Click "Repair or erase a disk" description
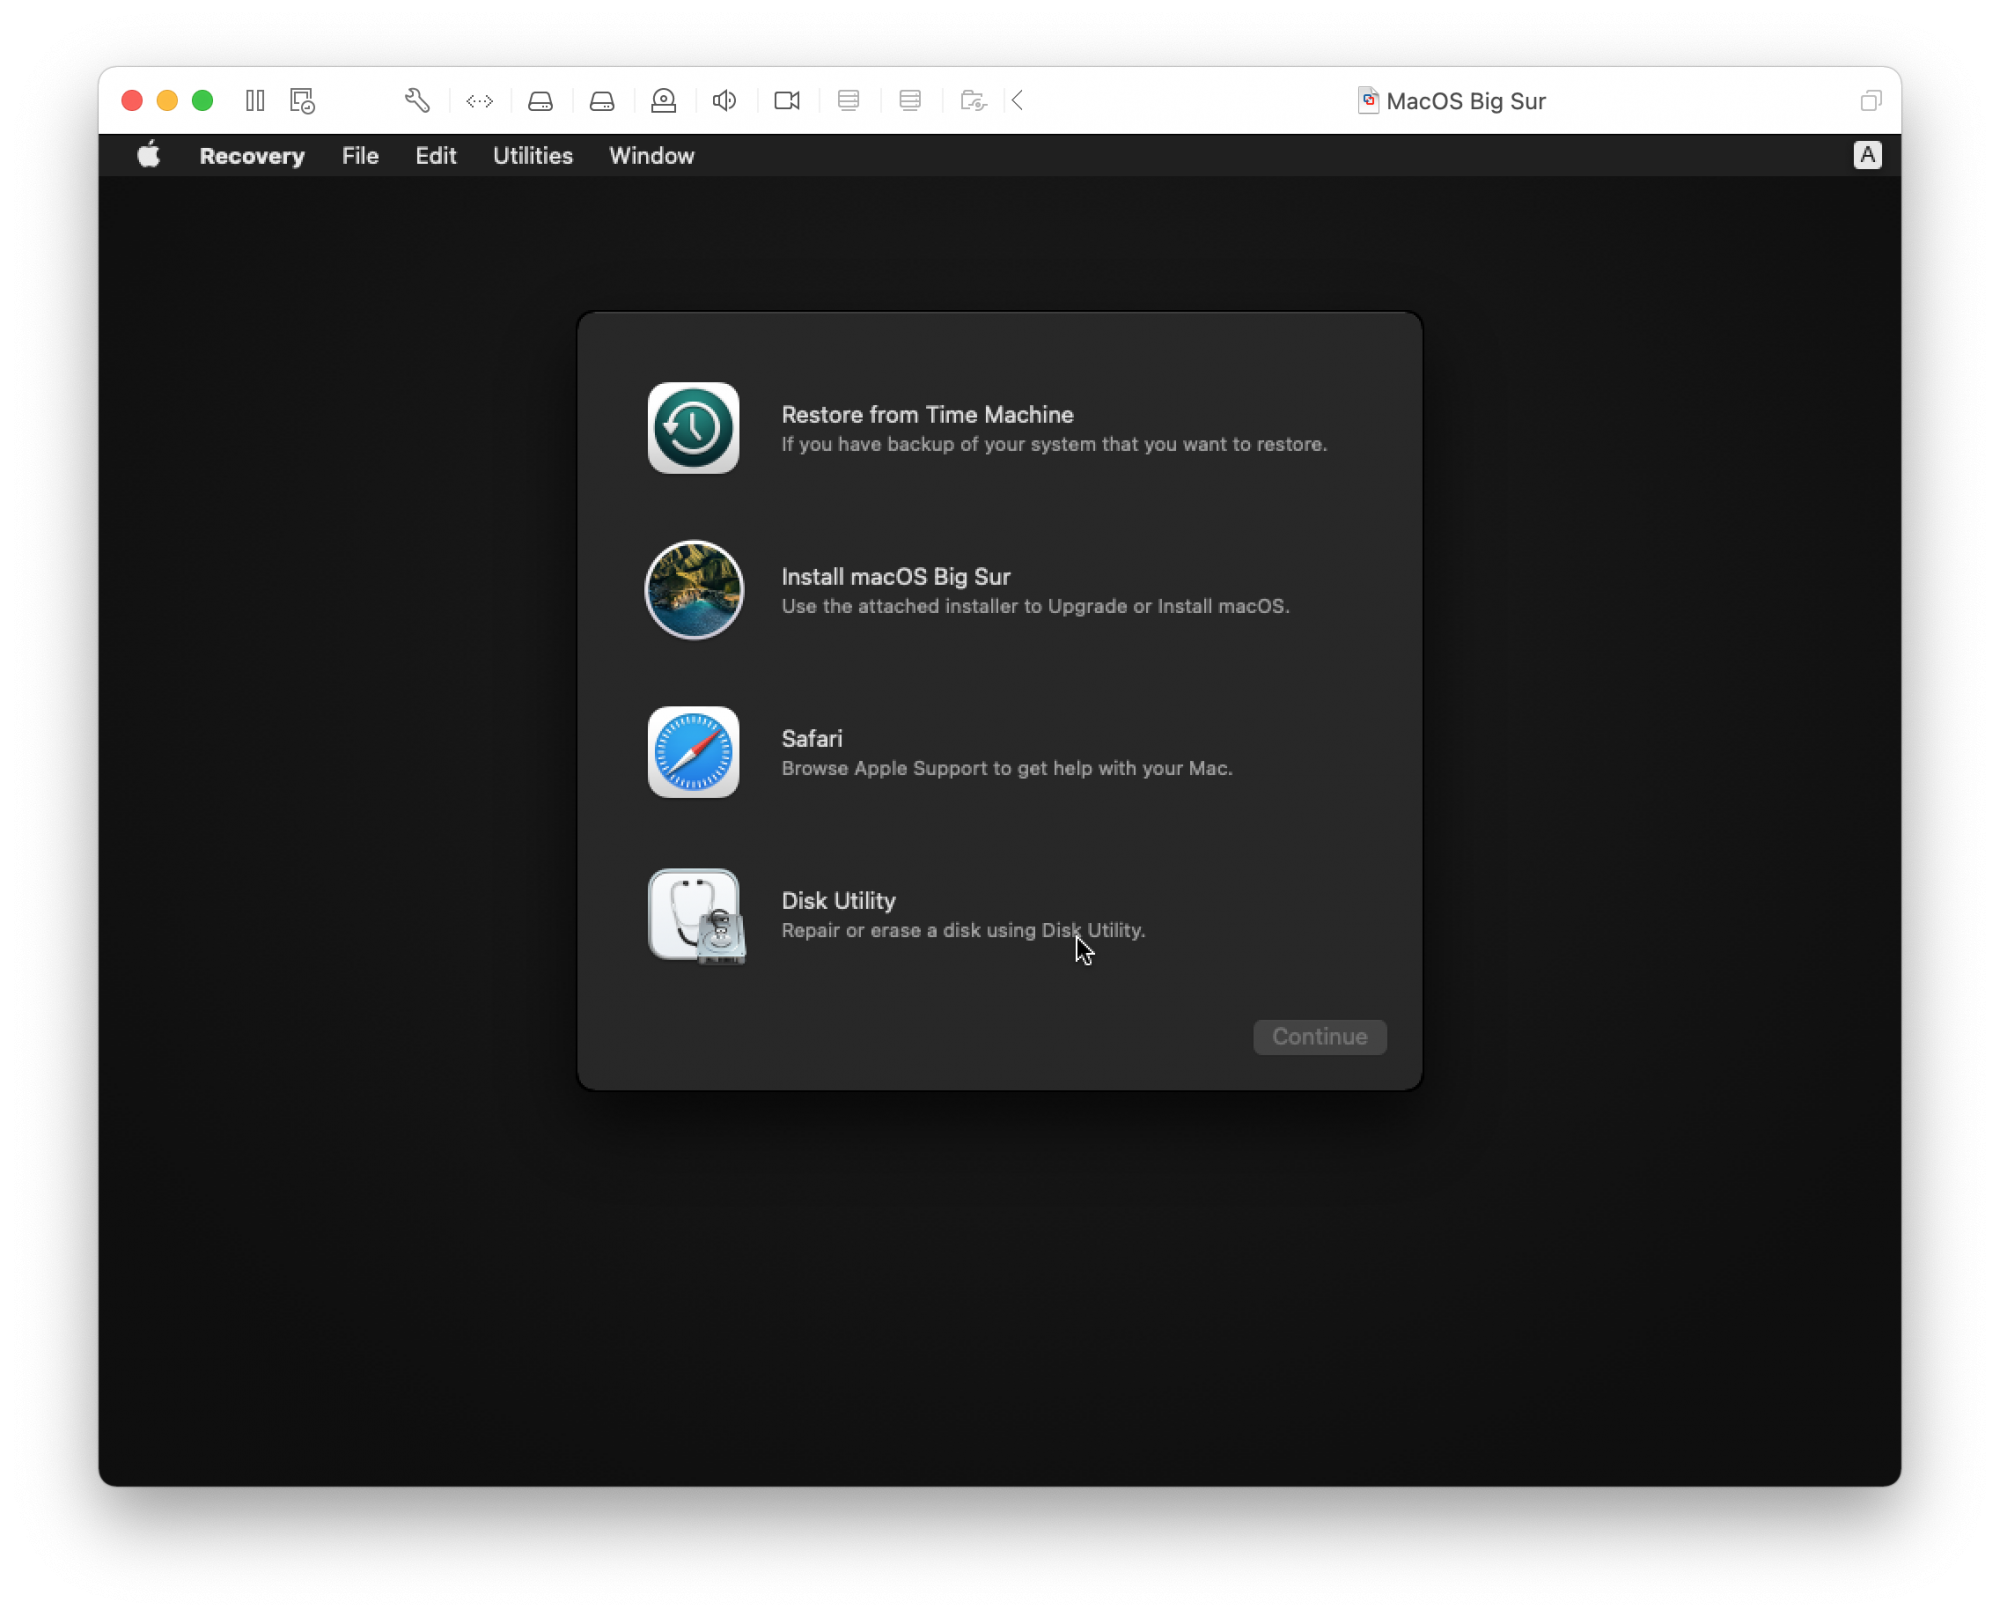Screen dimensions: 2000x1617 pos(963,930)
